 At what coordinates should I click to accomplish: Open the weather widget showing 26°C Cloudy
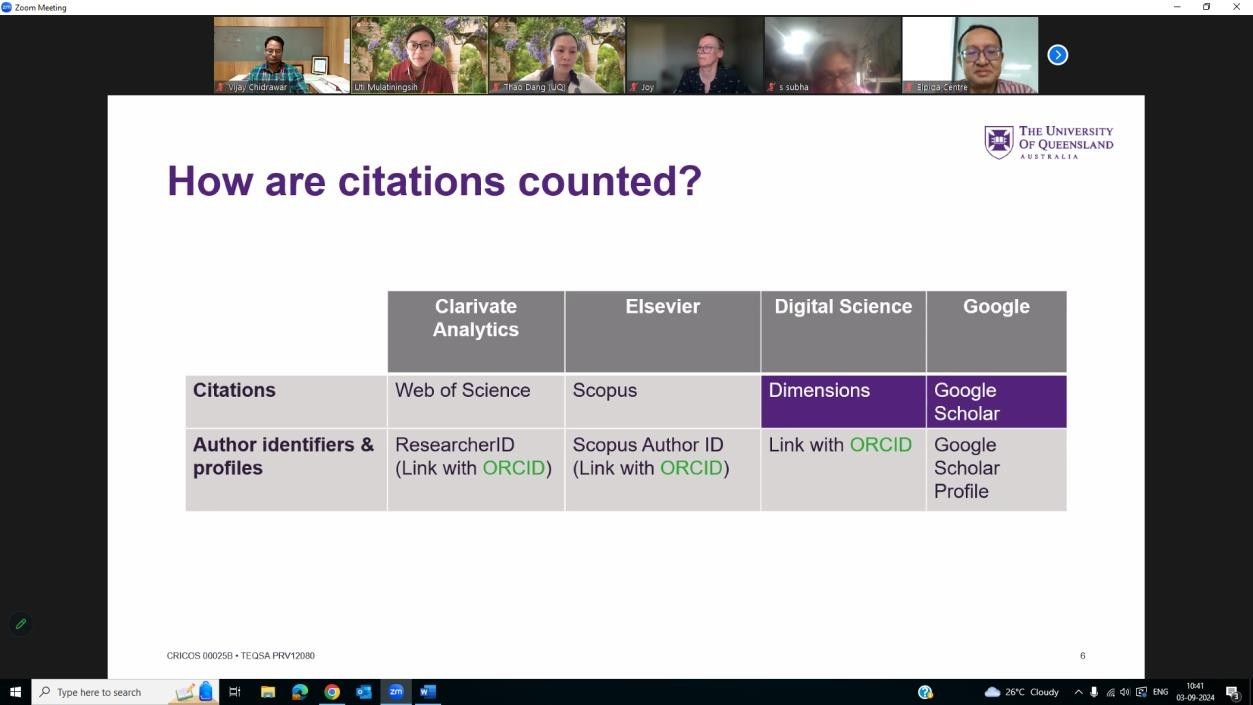(x=1022, y=692)
